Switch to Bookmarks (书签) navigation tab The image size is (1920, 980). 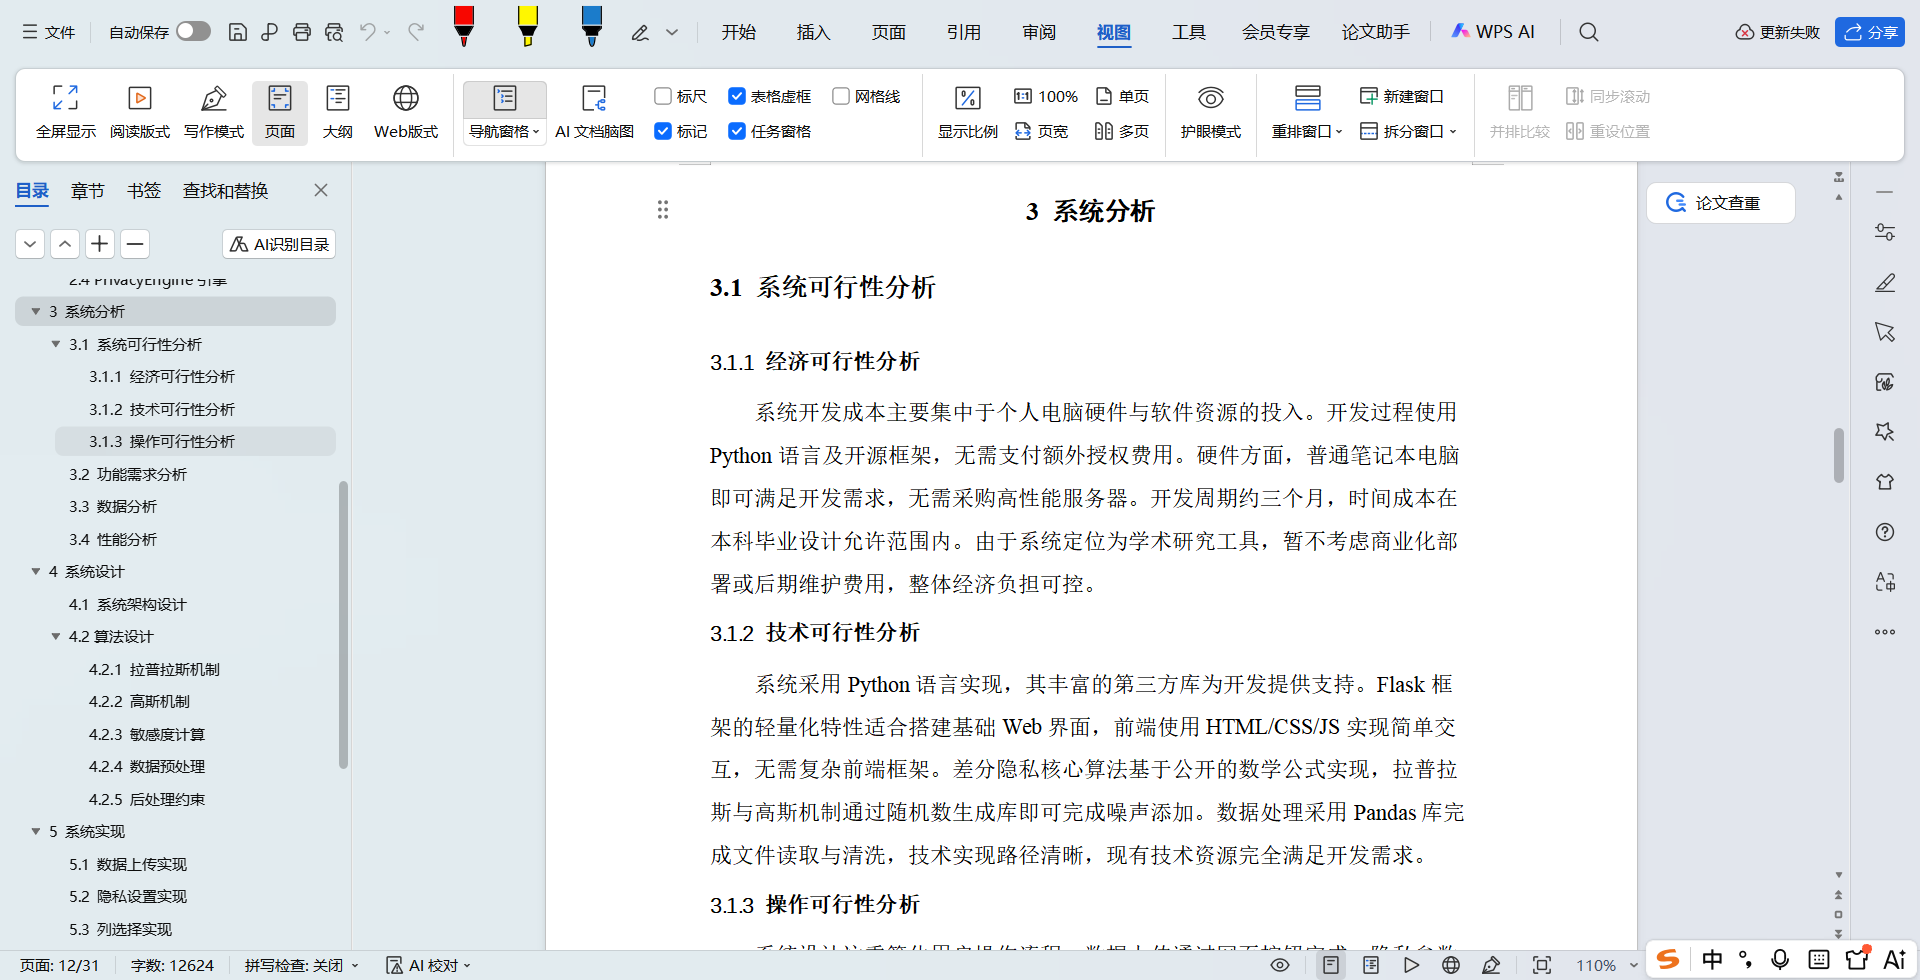pyautogui.click(x=144, y=190)
